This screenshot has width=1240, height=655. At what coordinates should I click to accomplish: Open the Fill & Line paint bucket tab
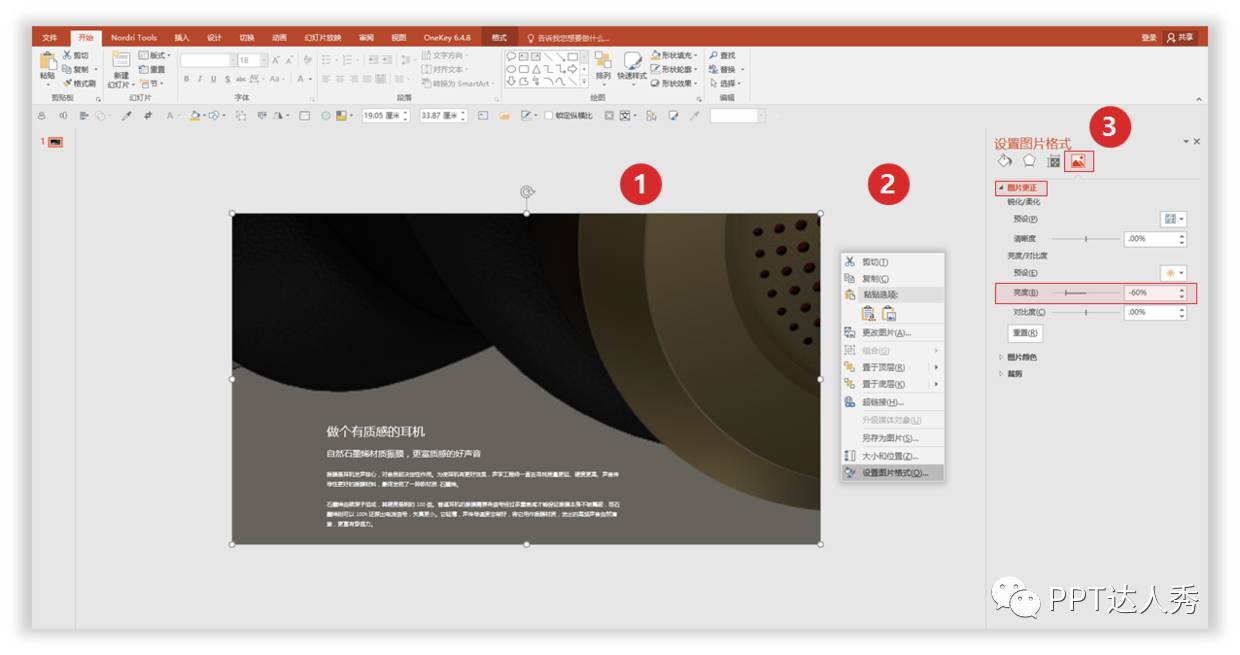(1005, 161)
